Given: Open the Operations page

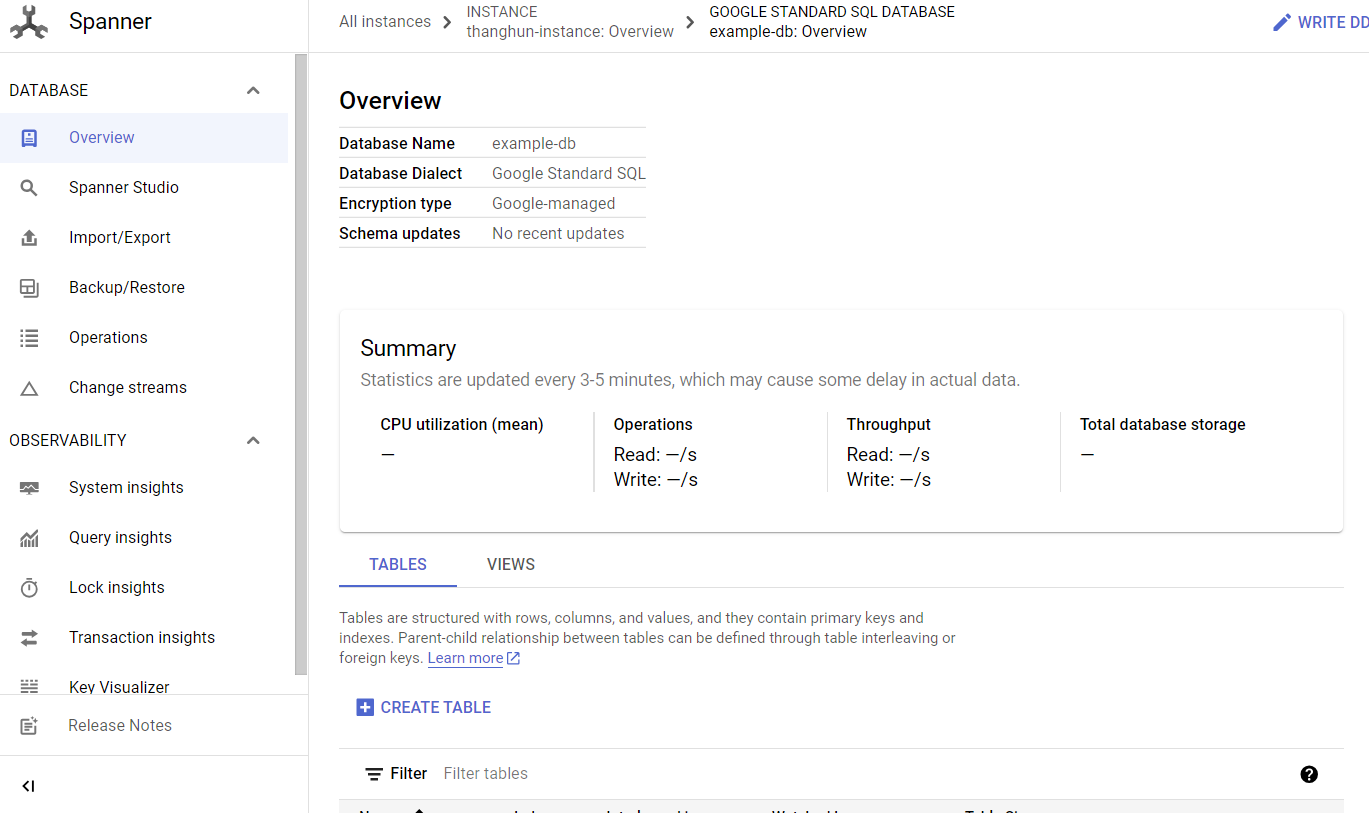Looking at the screenshot, I should coord(144,338).
